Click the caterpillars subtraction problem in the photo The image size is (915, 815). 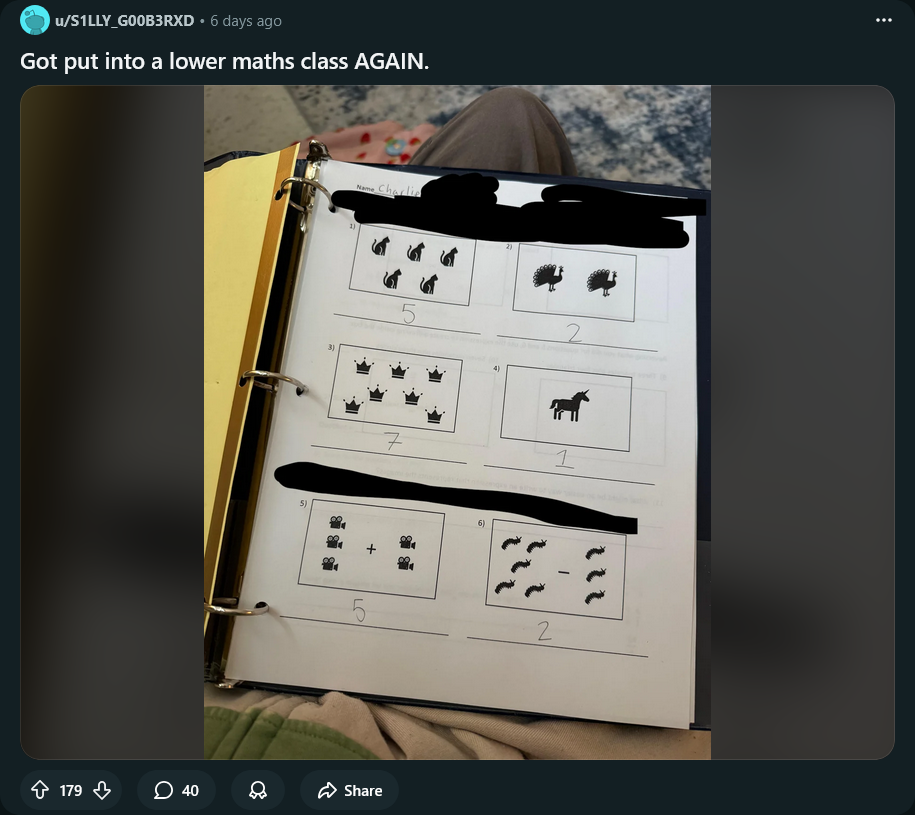[x=556, y=569]
